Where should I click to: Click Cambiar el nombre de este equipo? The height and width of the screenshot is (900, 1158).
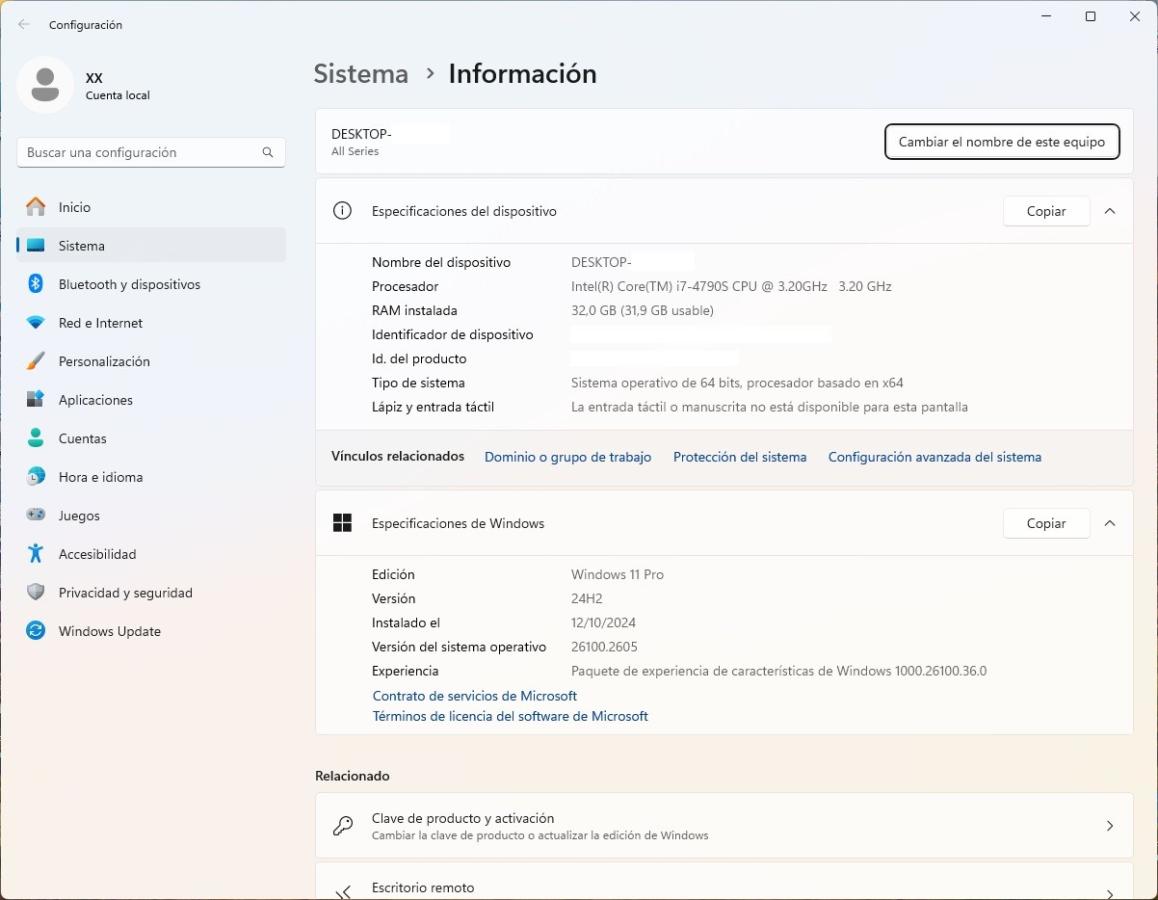[x=1001, y=142]
